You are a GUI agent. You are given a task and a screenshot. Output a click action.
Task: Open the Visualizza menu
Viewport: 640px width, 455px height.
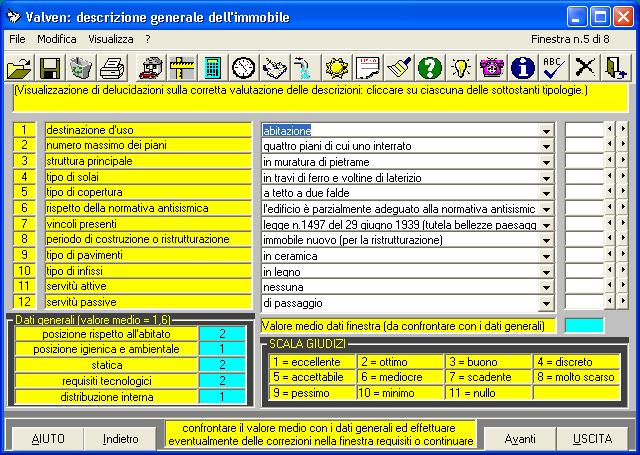pyautogui.click(x=110, y=39)
